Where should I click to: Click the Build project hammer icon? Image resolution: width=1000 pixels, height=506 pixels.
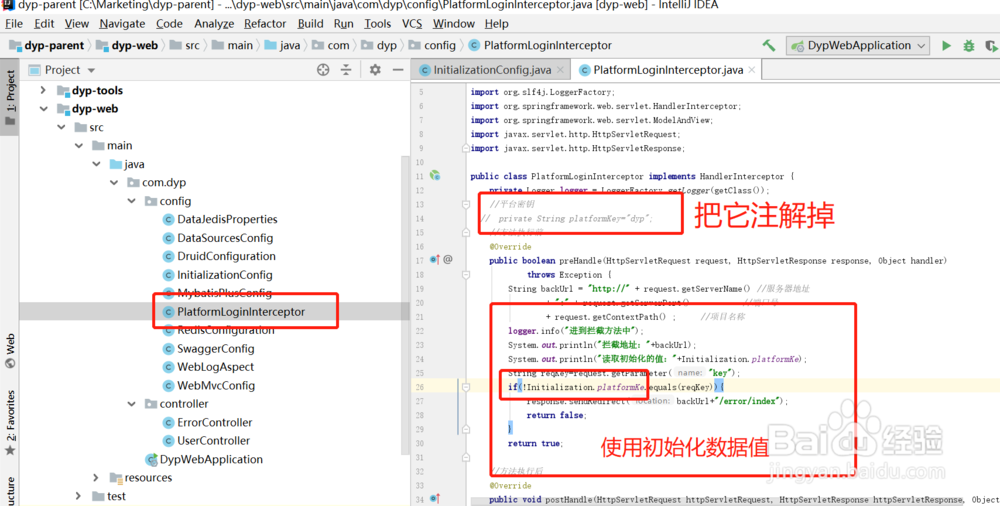point(769,45)
